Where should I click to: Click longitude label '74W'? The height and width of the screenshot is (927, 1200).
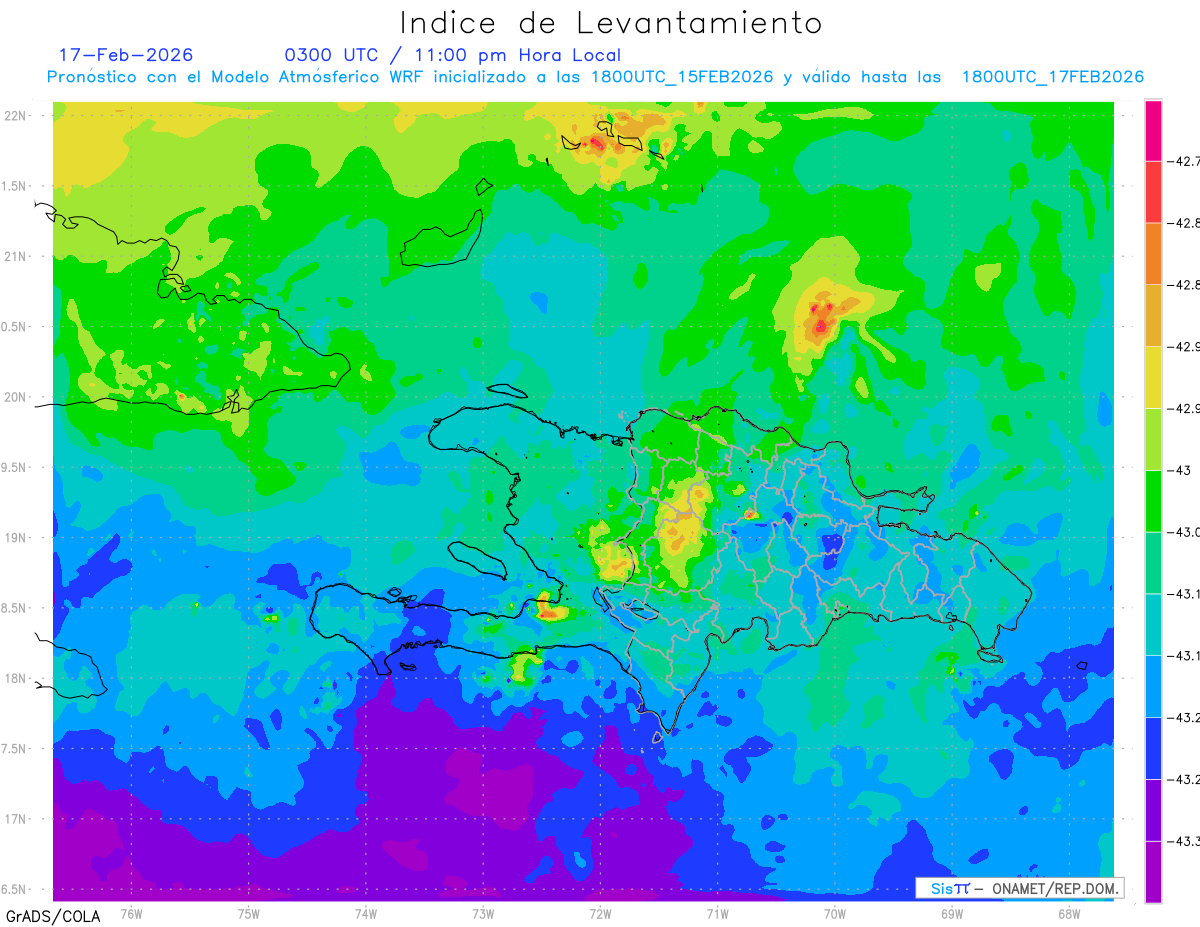(366, 914)
